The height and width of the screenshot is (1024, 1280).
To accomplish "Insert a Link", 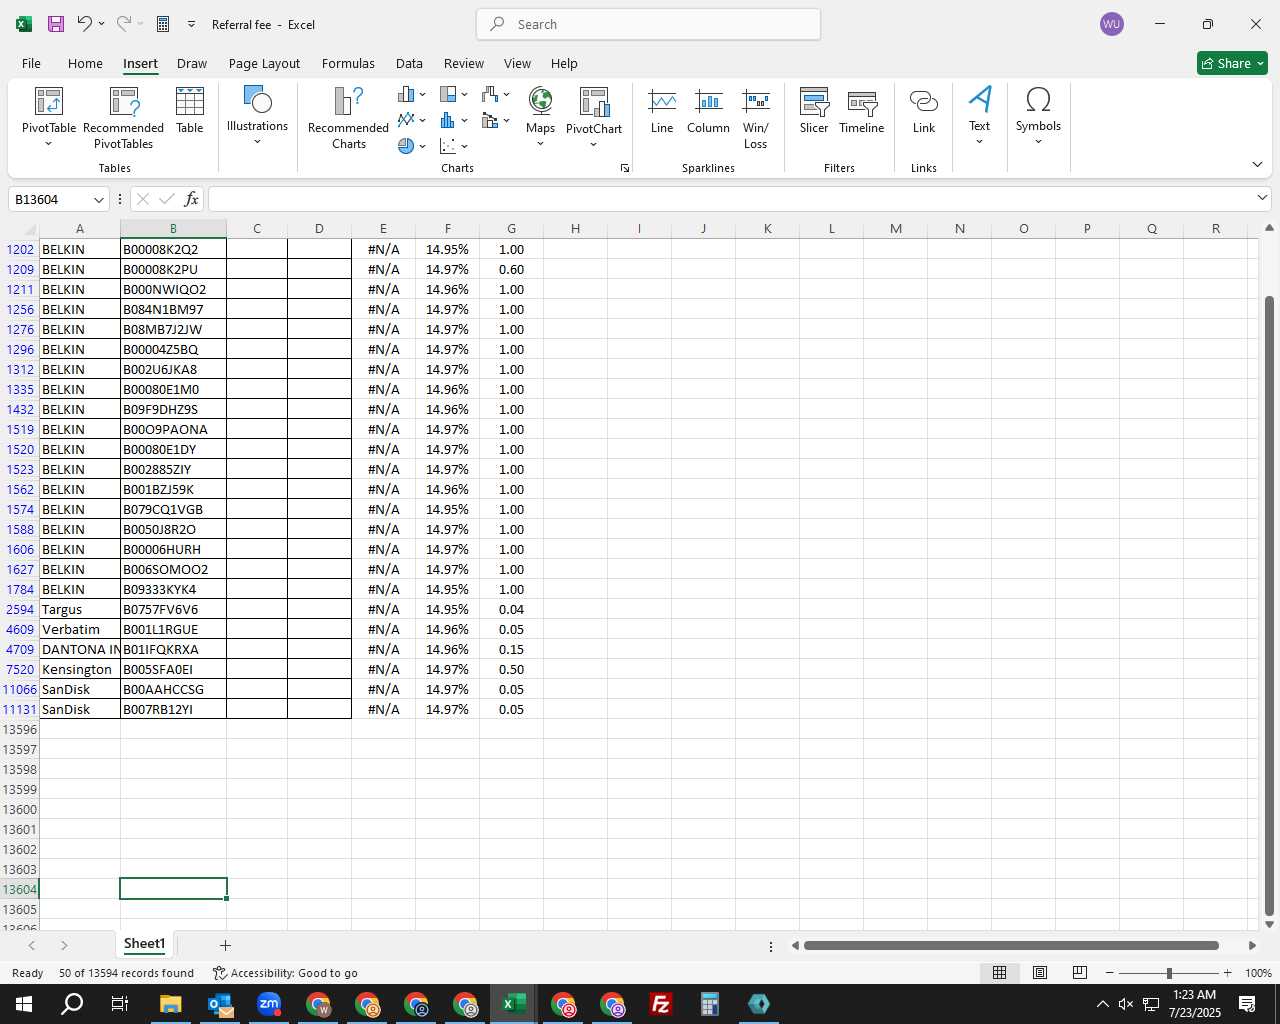I will tap(924, 110).
